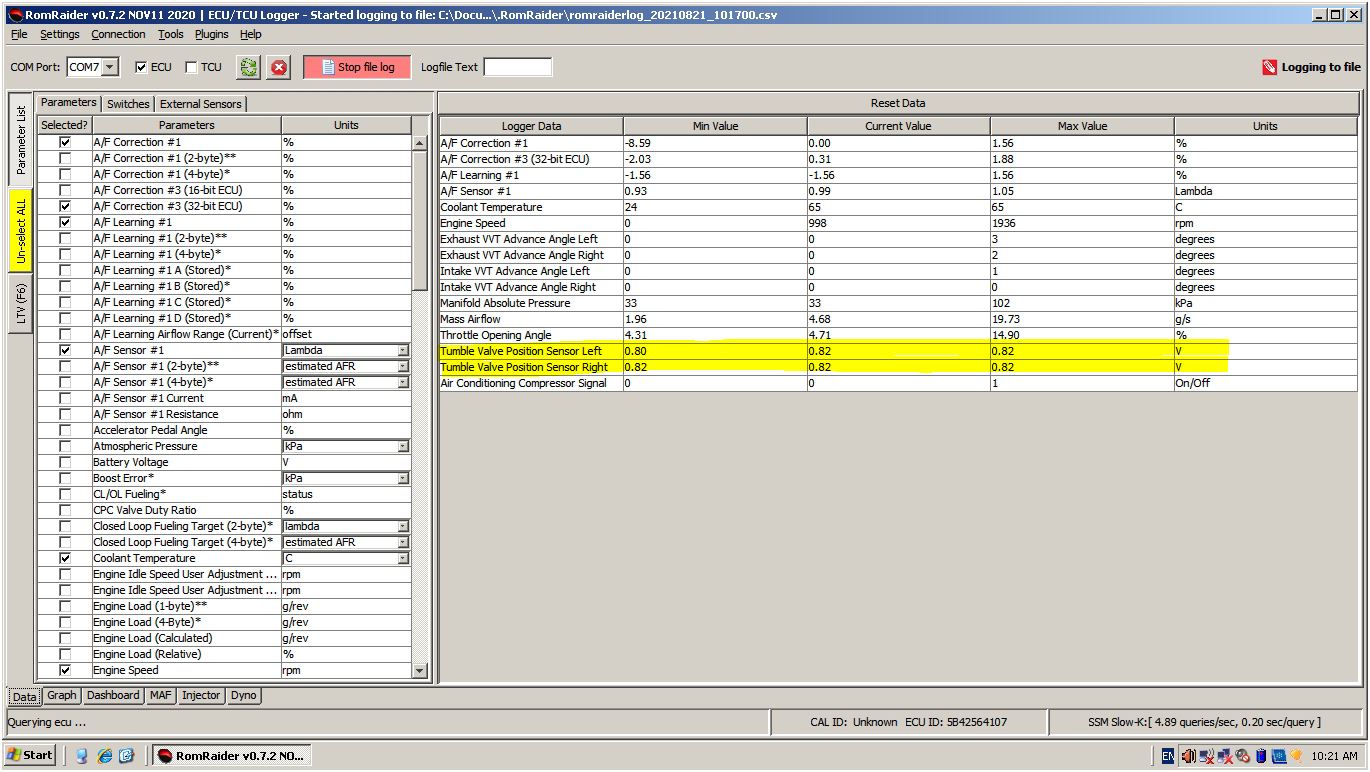
Task: Click the green refresh connection icon
Action: (248, 68)
